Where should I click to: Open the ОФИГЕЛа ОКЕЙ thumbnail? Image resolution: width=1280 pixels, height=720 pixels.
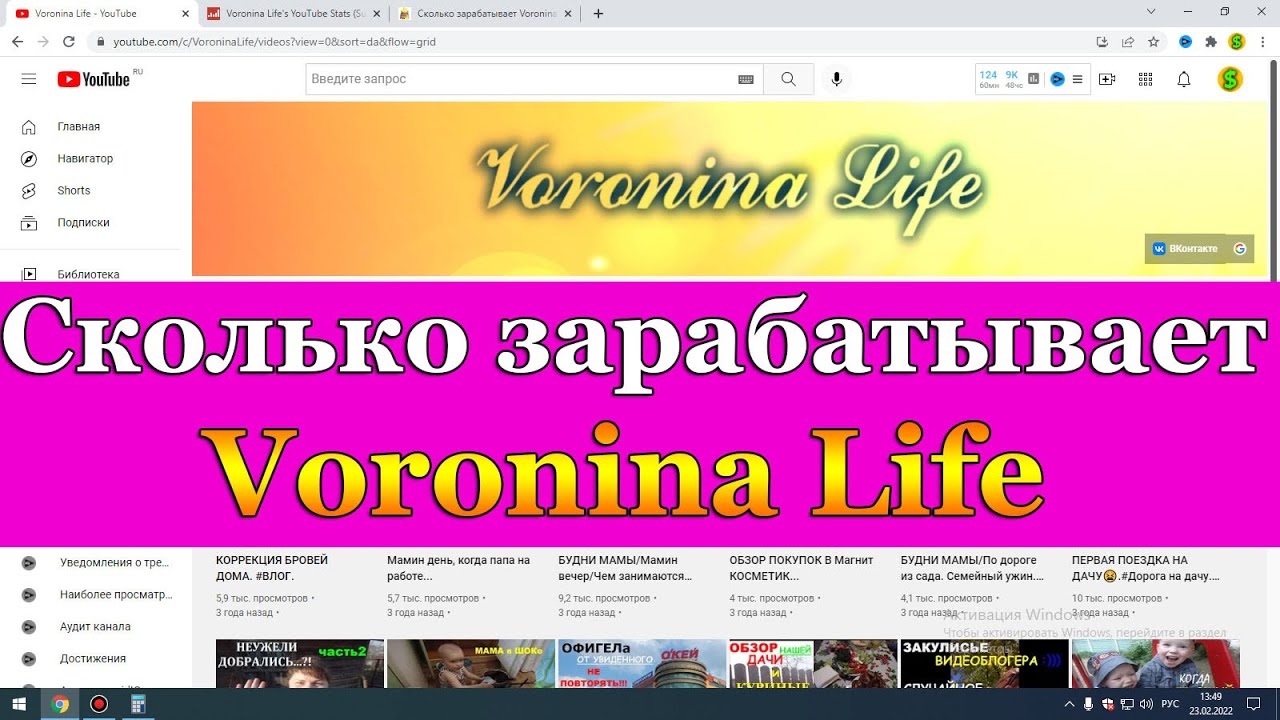click(x=642, y=664)
